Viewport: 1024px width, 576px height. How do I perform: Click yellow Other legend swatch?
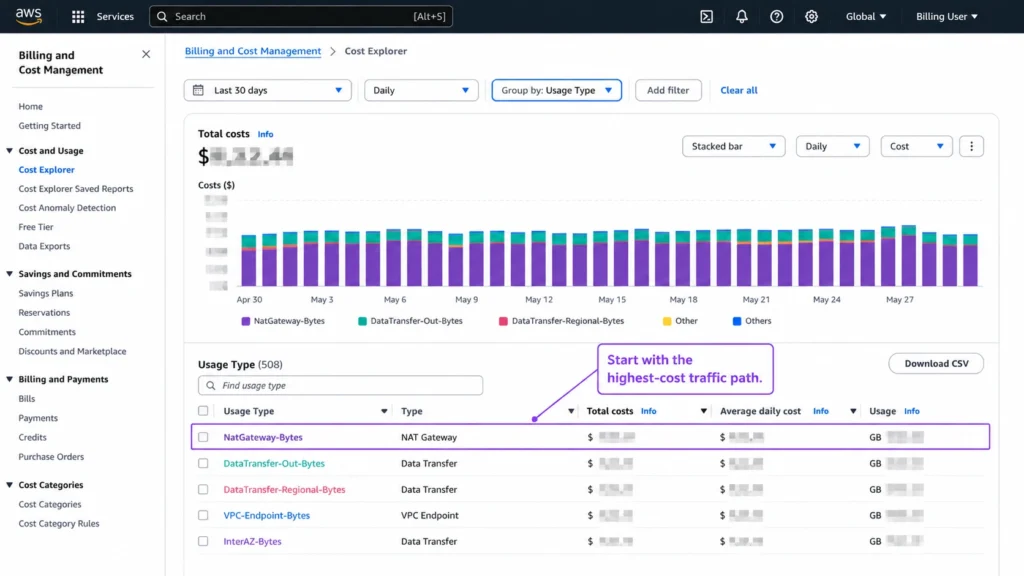pyautogui.click(x=667, y=321)
